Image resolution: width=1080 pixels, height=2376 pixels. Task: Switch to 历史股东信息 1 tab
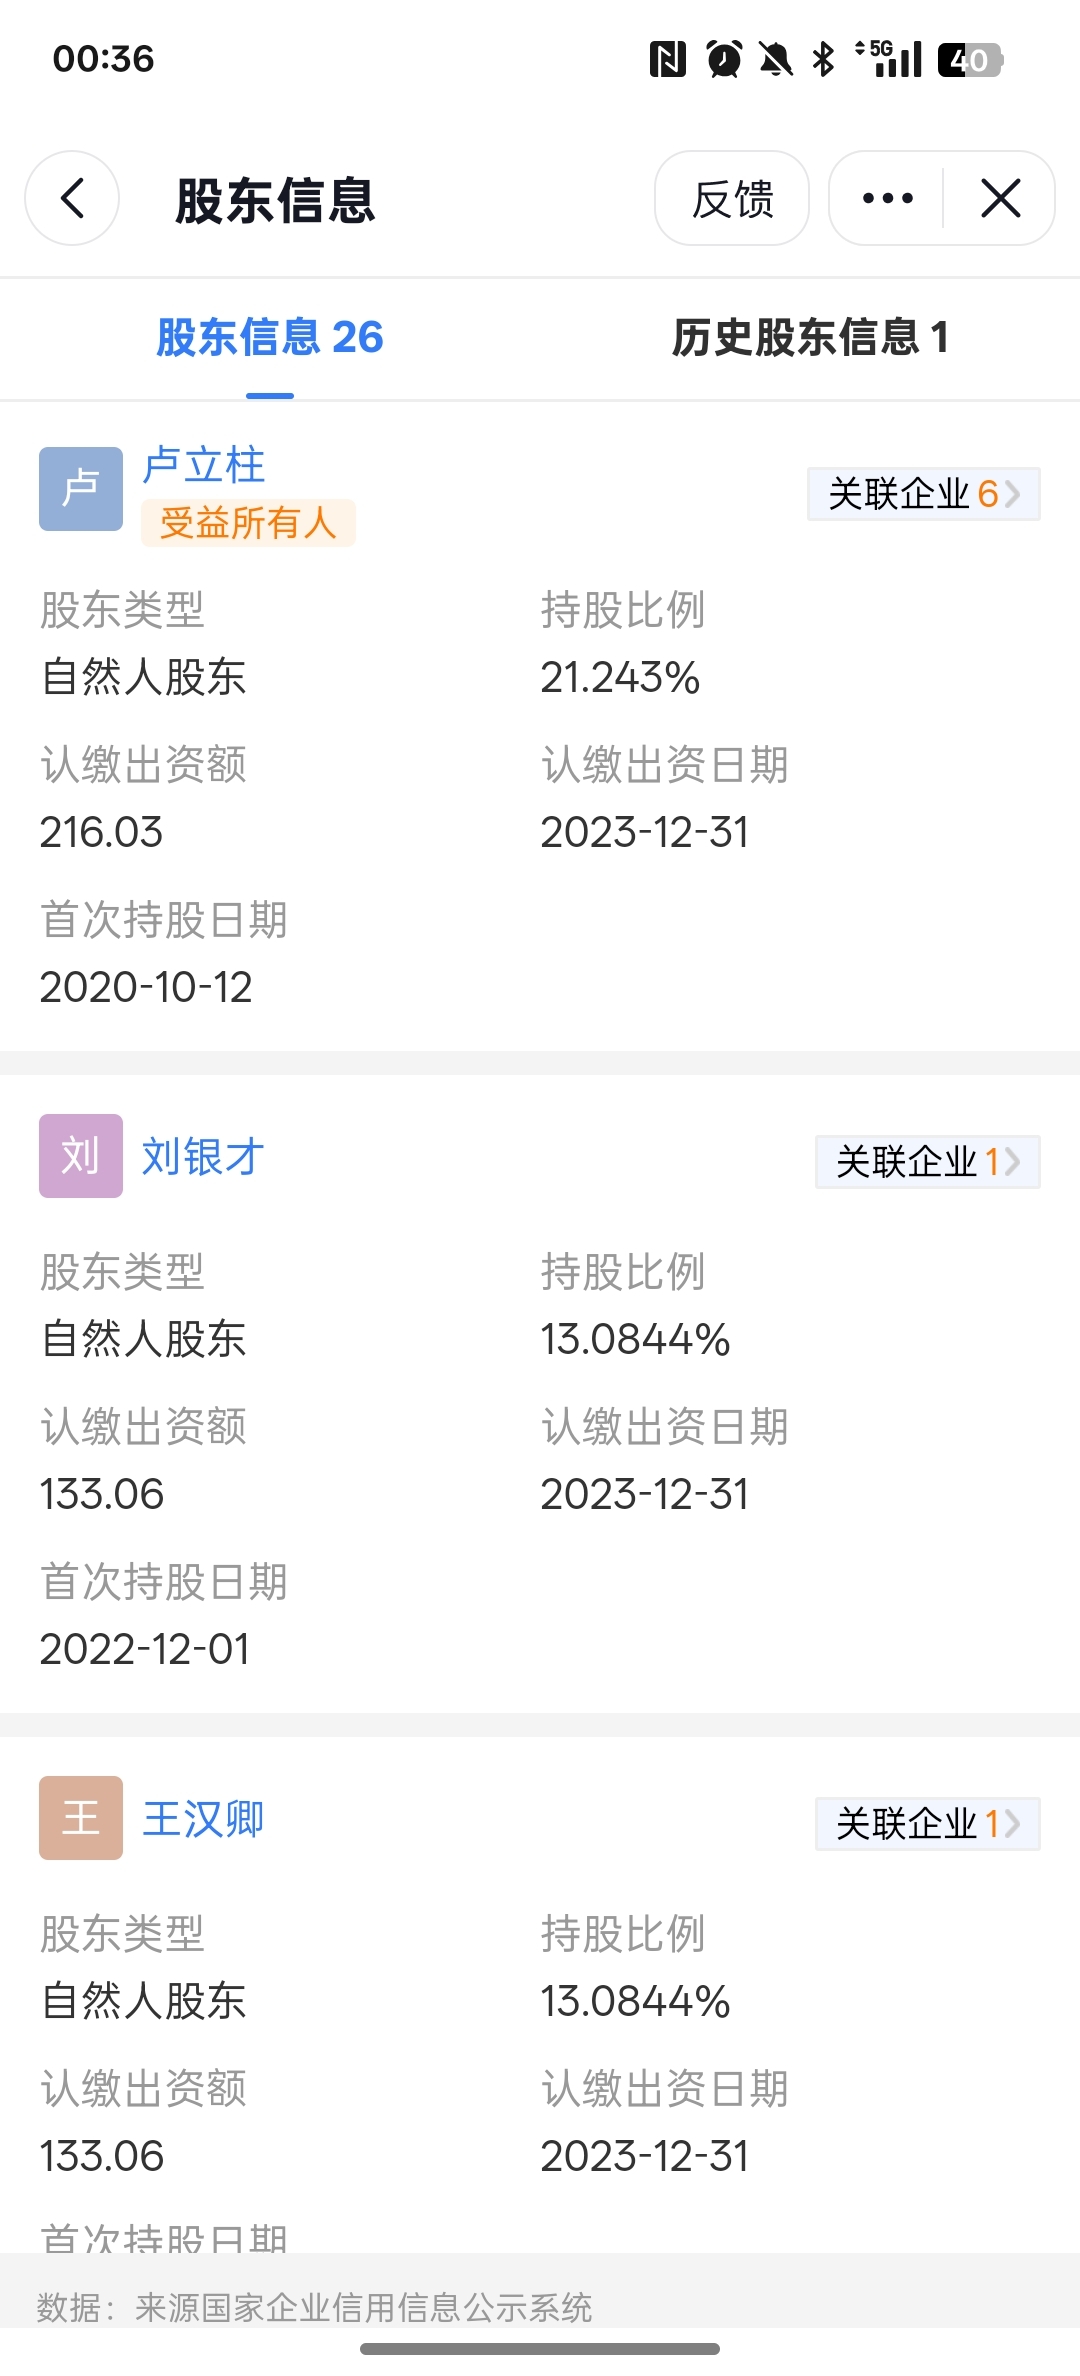point(810,338)
